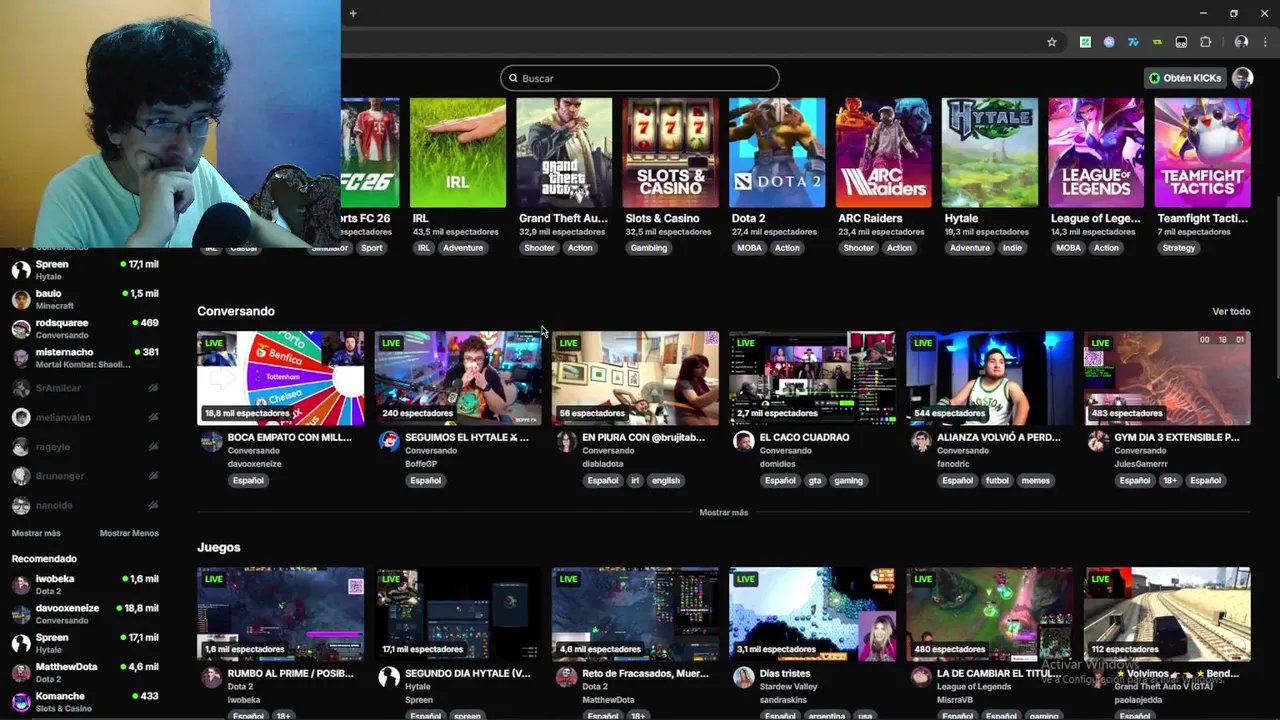Click the domidios channel avatar icon
The height and width of the screenshot is (720, 1280).
743,442
